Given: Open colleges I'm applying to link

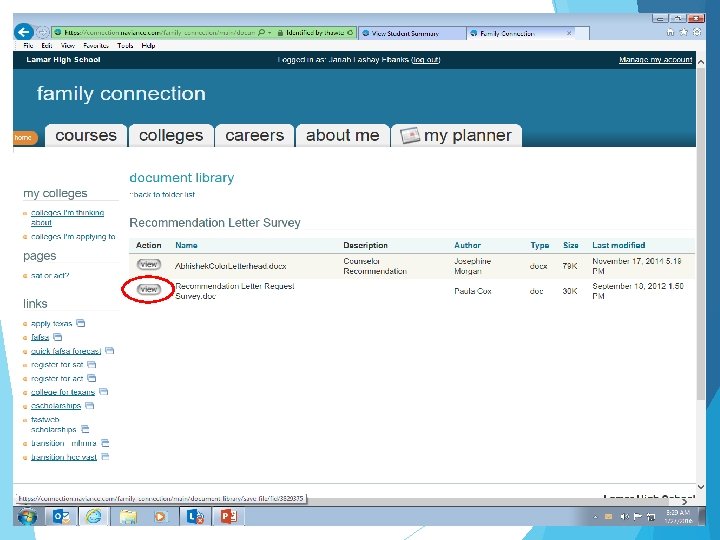Looking at the screenshot, I should [73, 236].
